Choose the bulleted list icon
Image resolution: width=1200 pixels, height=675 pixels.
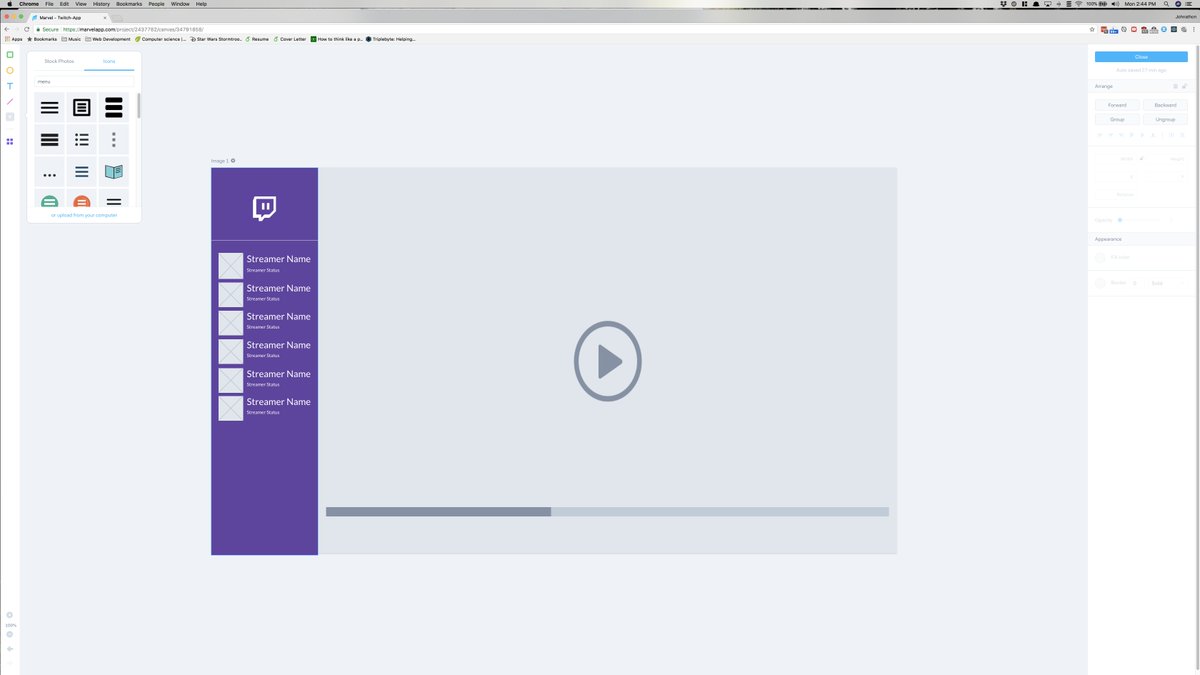[82, 140]
